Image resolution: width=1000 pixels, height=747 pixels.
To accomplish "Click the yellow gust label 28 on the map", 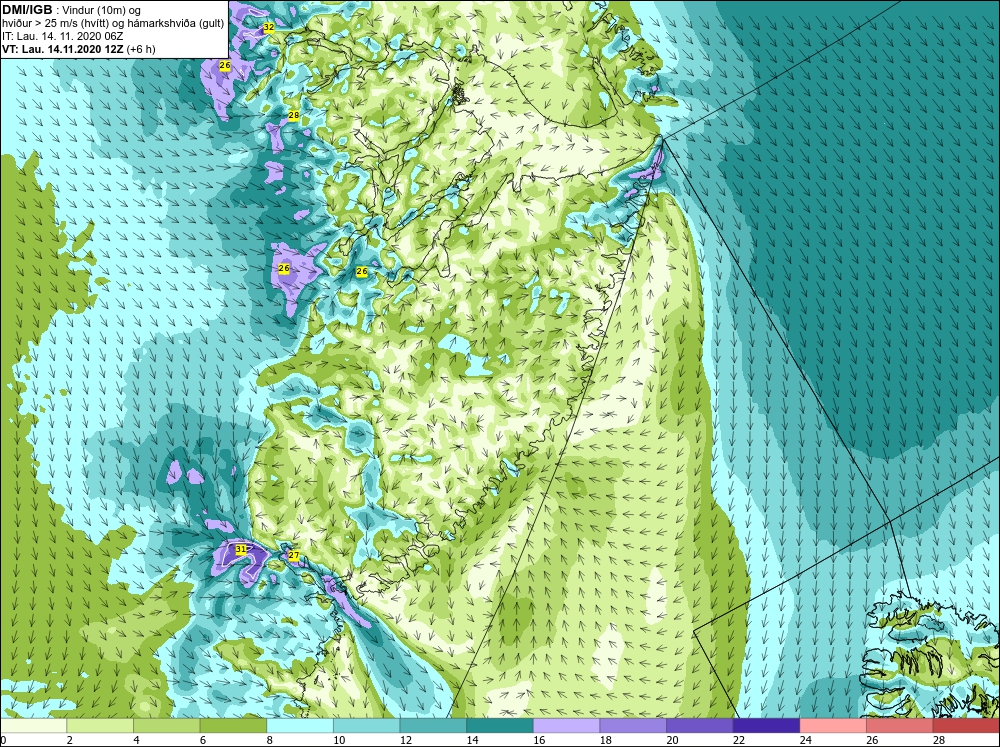I will click(293, 115).
